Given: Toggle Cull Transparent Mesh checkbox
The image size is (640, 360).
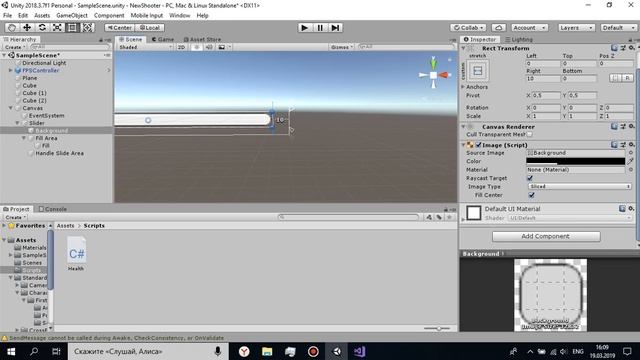Looking at the screenshot, I should pyautogui.click(x=530, y=134).
